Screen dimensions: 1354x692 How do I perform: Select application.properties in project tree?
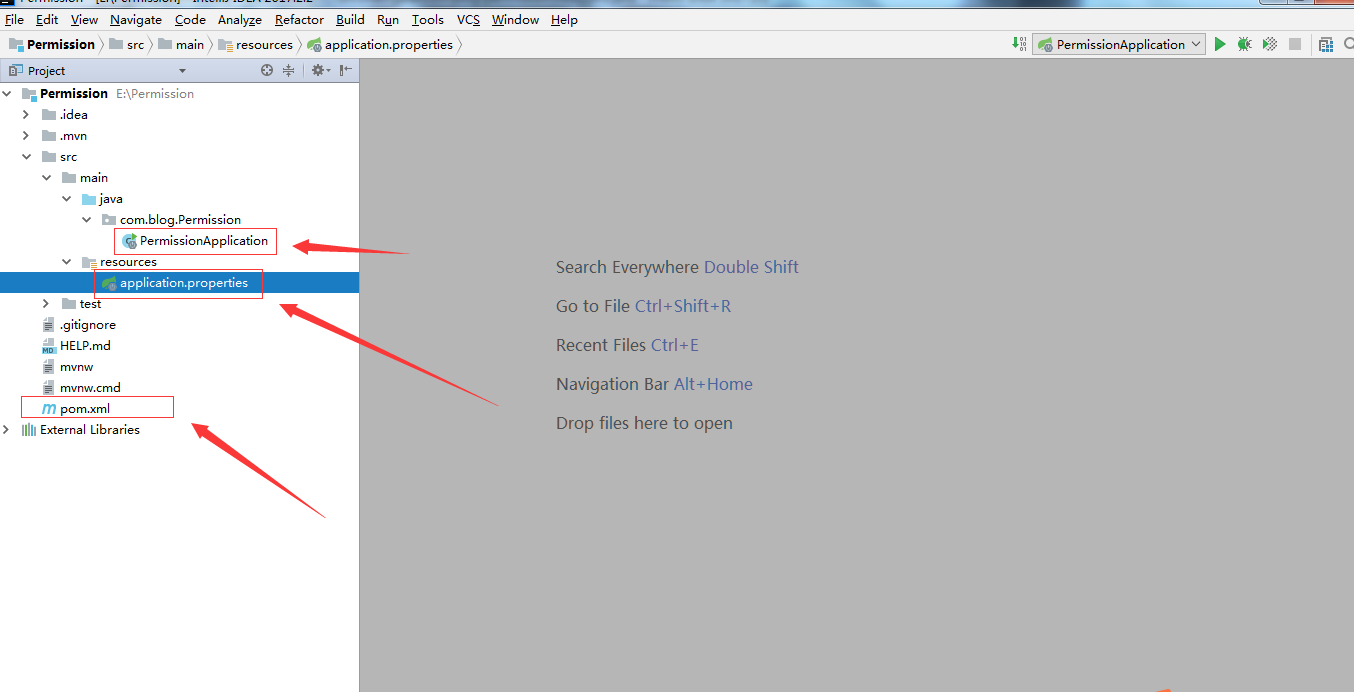tap(184, 283)
